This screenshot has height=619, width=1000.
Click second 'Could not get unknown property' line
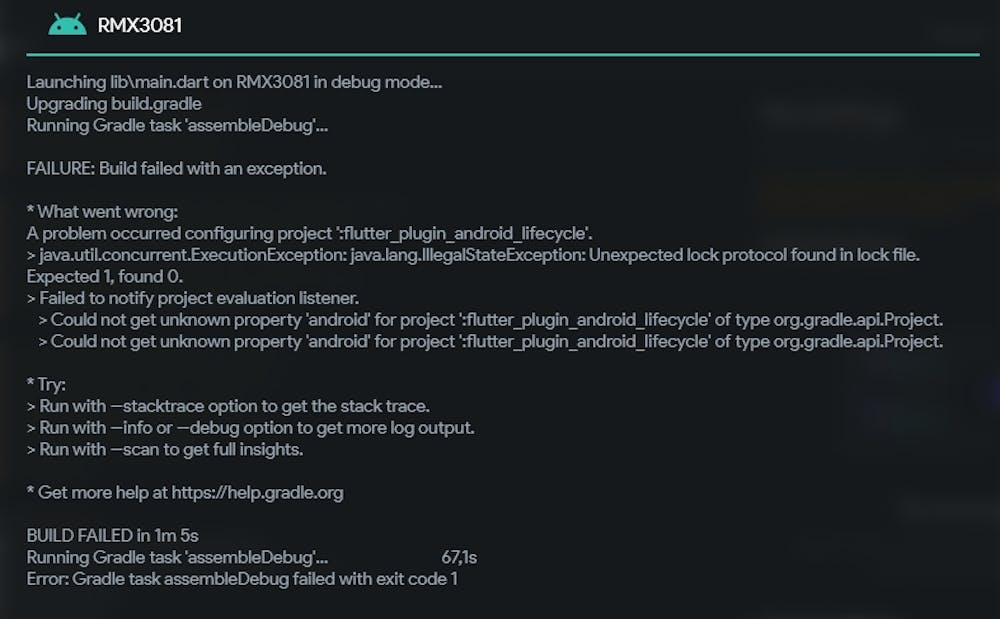pyautogui.click(x=491, y=341)
